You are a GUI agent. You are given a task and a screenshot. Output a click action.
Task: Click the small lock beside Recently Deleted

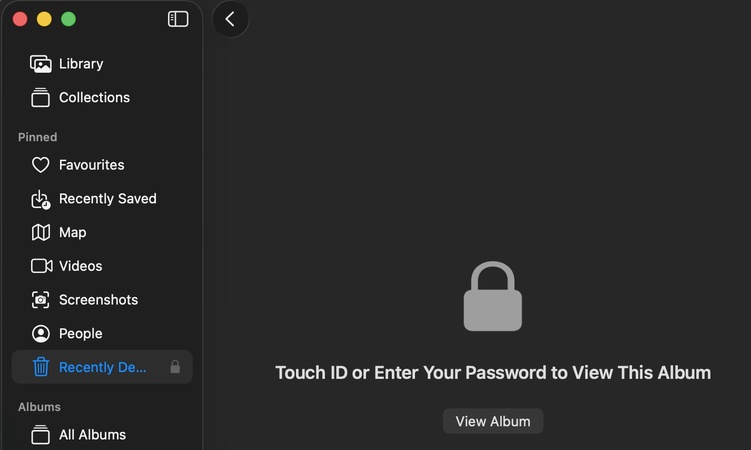pyautogui.click(x=175, y=367)
